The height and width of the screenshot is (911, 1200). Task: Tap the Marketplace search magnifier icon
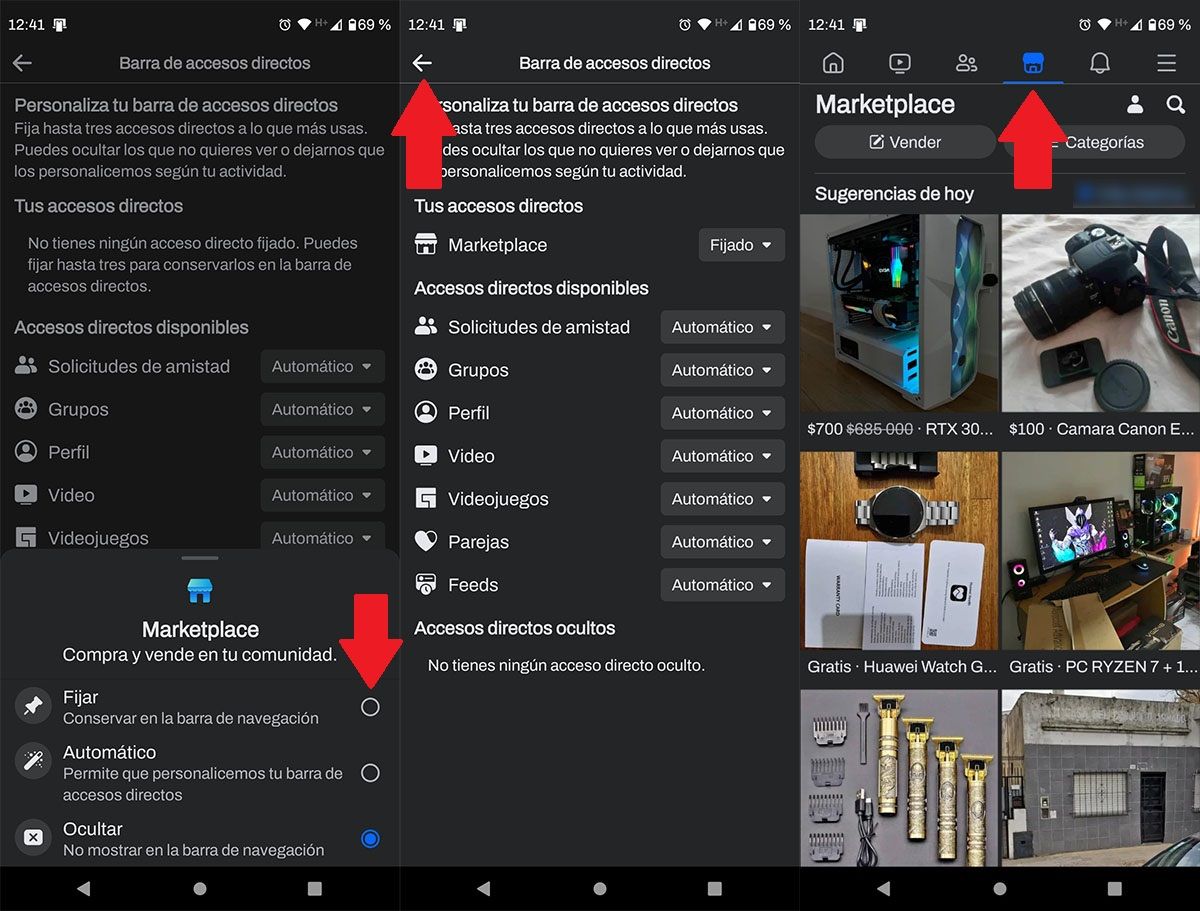point(1175,104)
